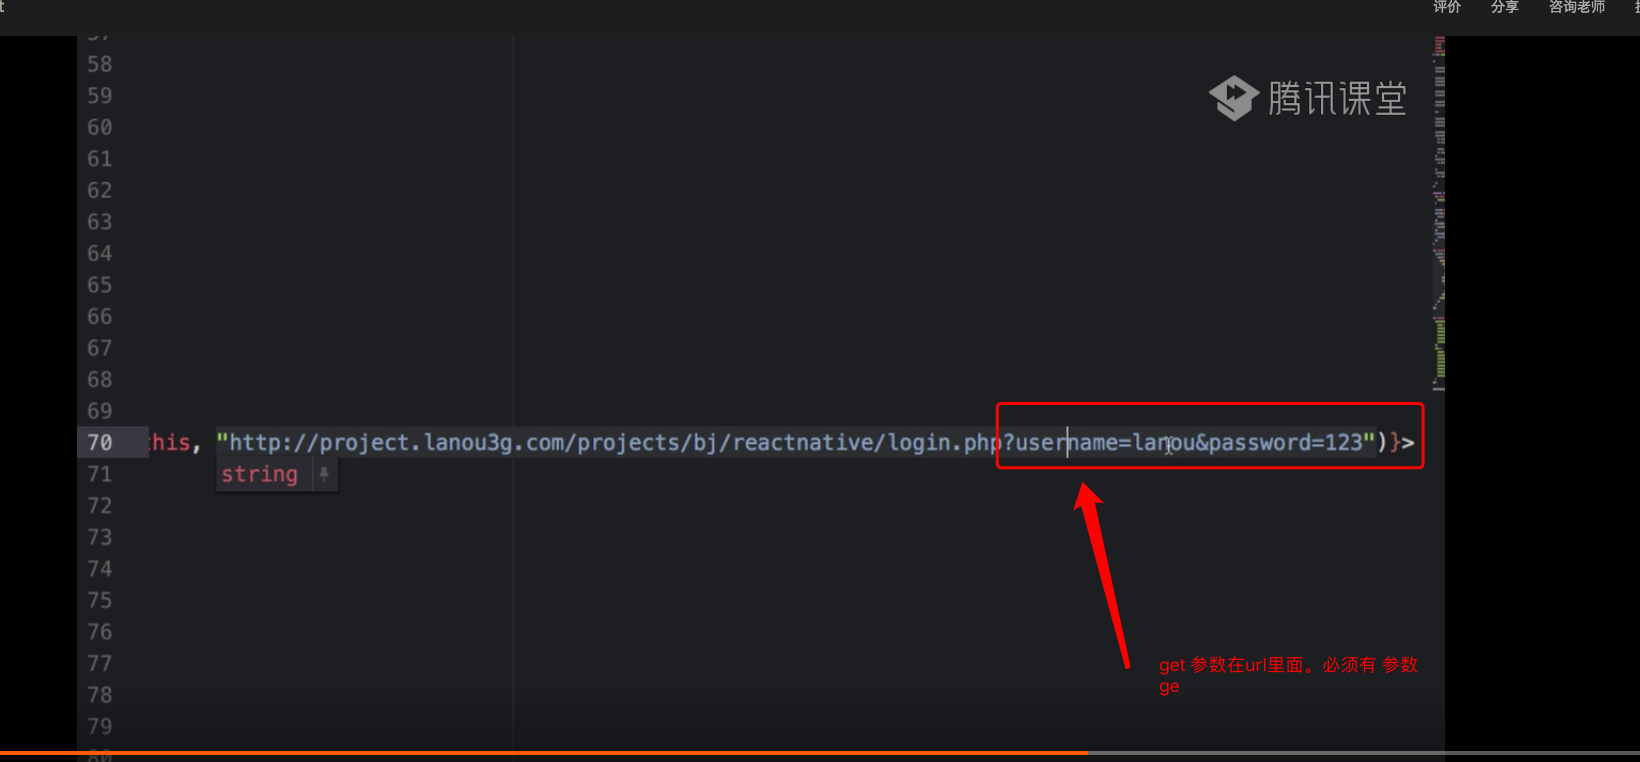Click line number 71 in the gutter

(x=100, y=474)
